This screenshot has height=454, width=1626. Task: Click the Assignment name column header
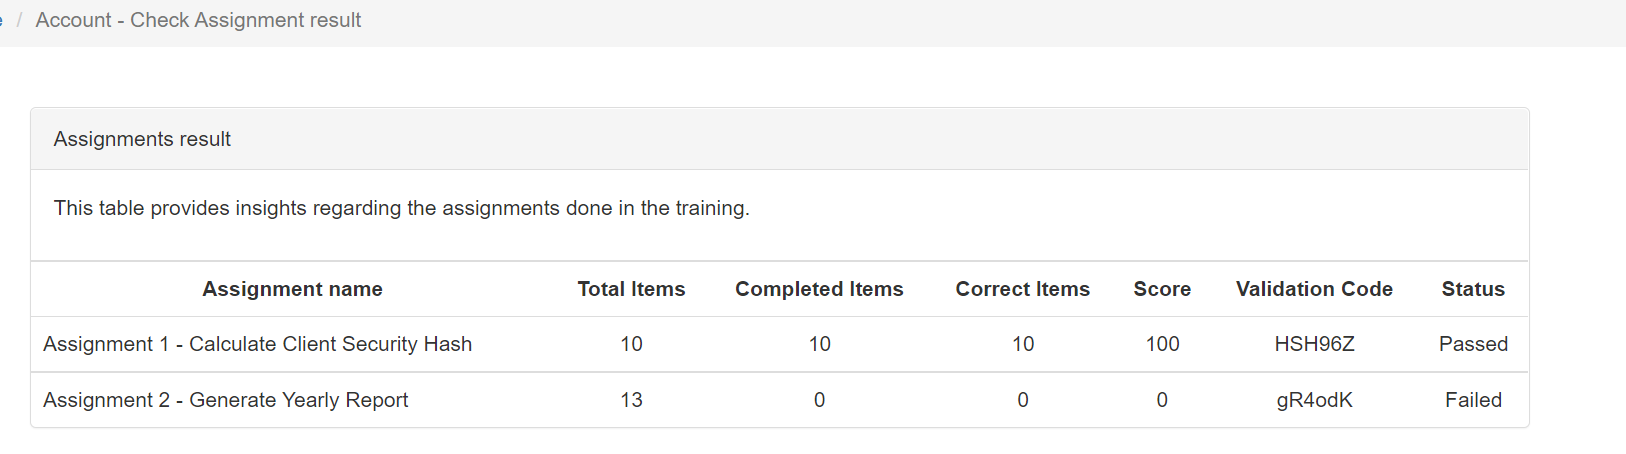[x=292, y=289]
